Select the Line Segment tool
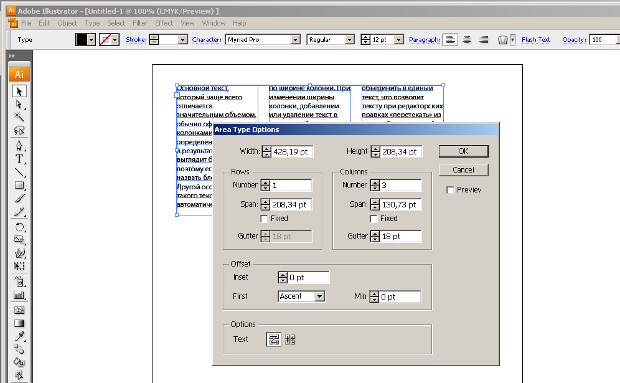The width and height of the screenshot is (620, 383). (x=19, y=172)
